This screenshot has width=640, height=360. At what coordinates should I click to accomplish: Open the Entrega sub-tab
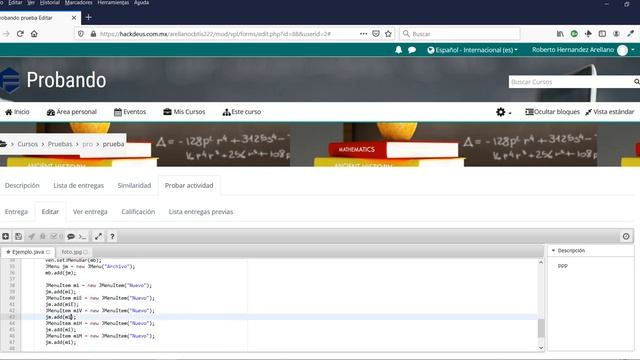16,212
